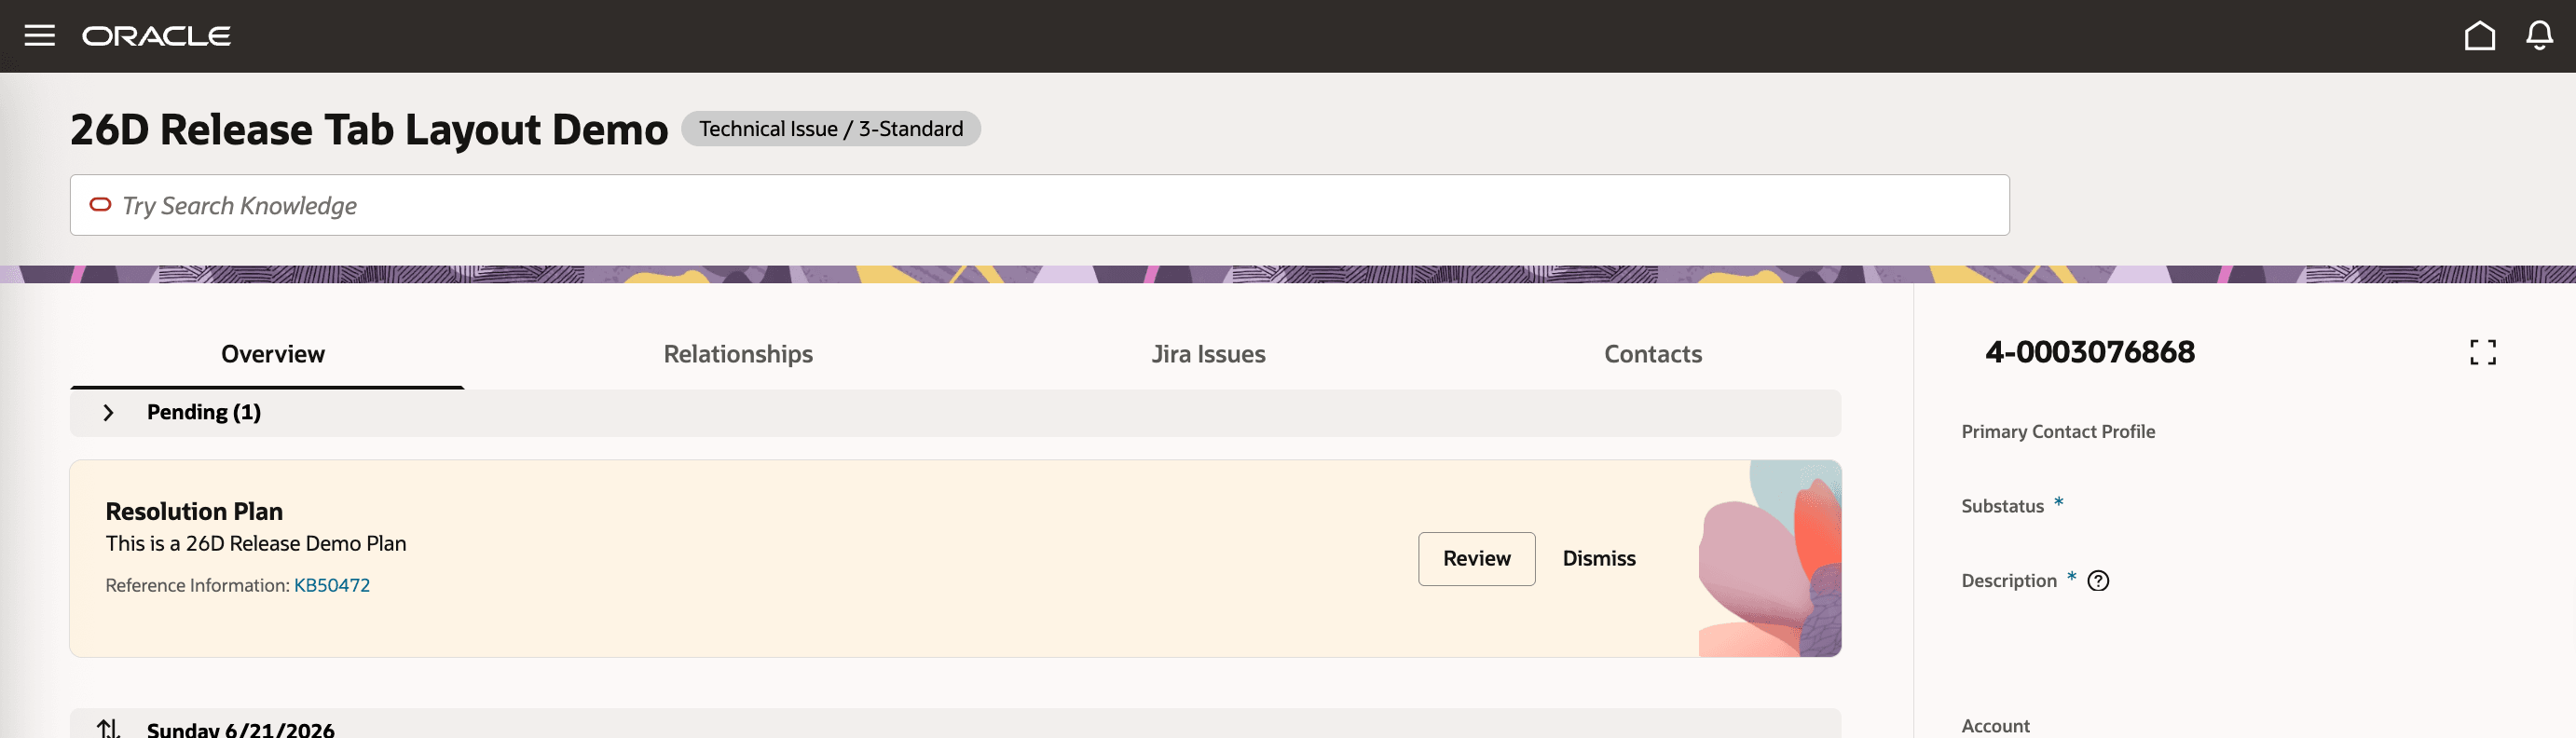Click the Account field label
The height and width of the screenshot is (738, 2576).
[1995, 726]
